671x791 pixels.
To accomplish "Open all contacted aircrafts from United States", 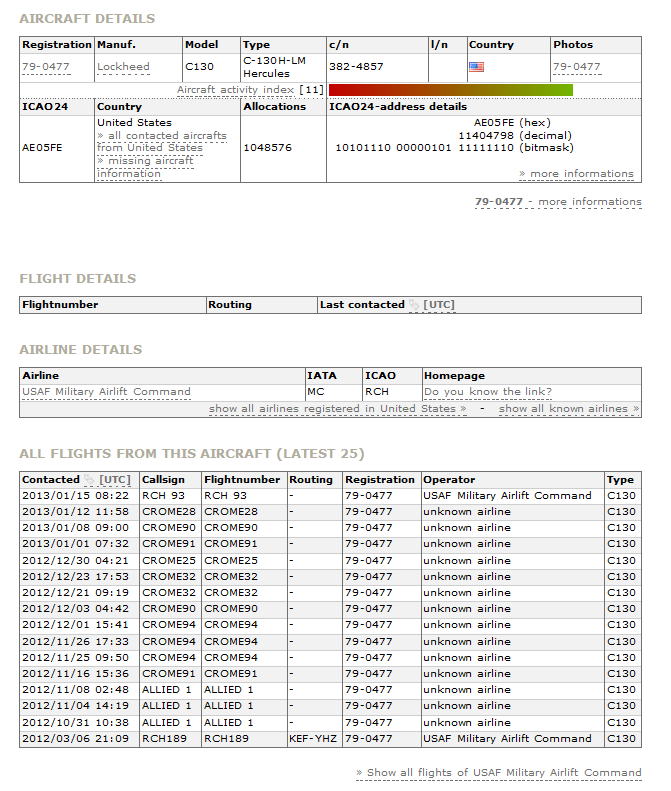I will click(x=162, y=142).
